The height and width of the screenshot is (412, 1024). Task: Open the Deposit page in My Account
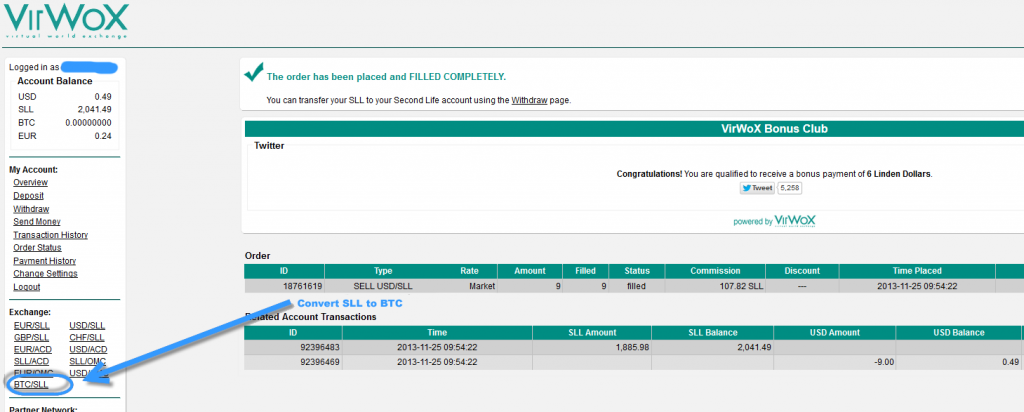pos(28,195)
